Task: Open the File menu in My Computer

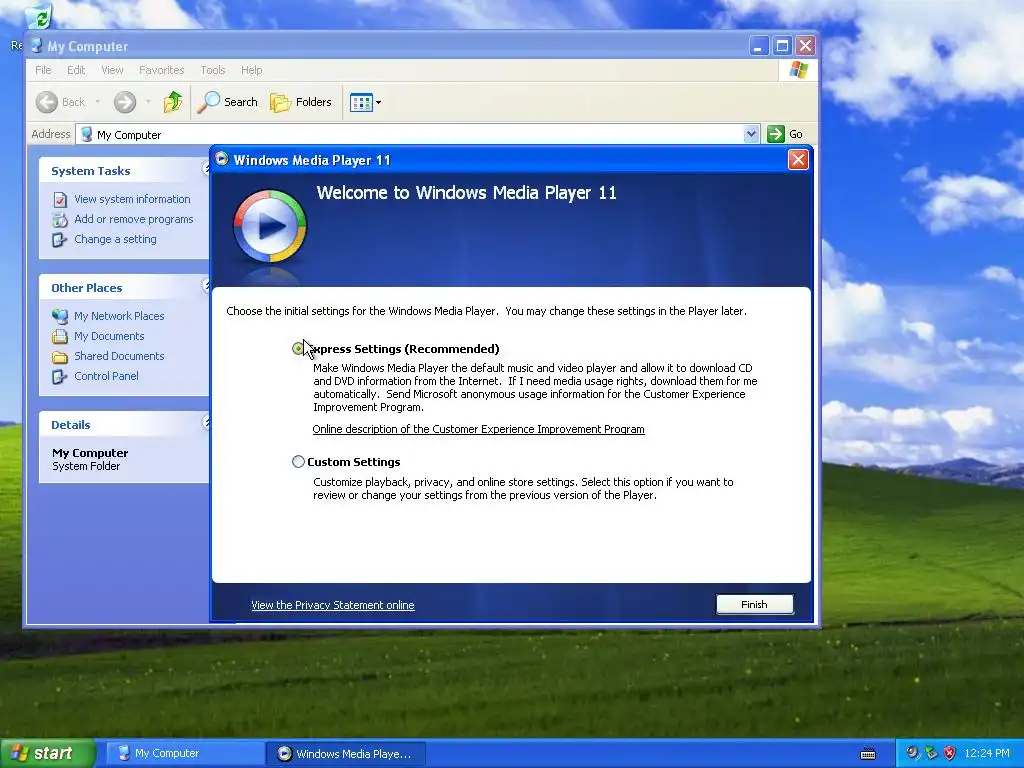Action: coord(43,70)
